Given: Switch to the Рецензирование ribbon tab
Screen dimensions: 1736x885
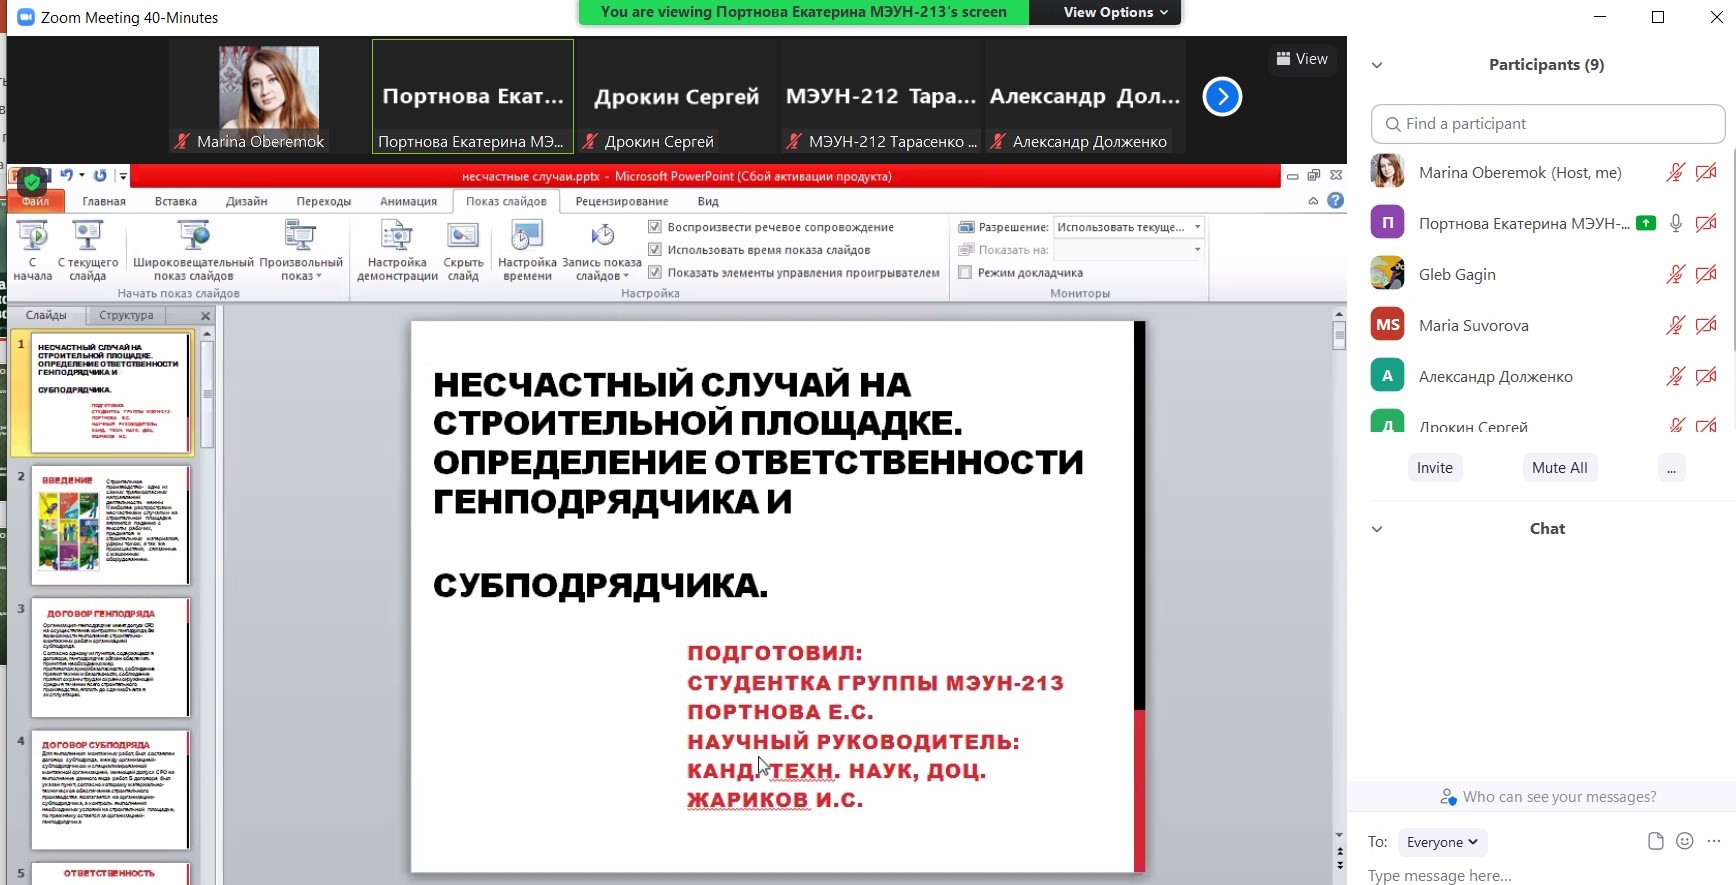Looking at the screenshot, I should (622, 201).
